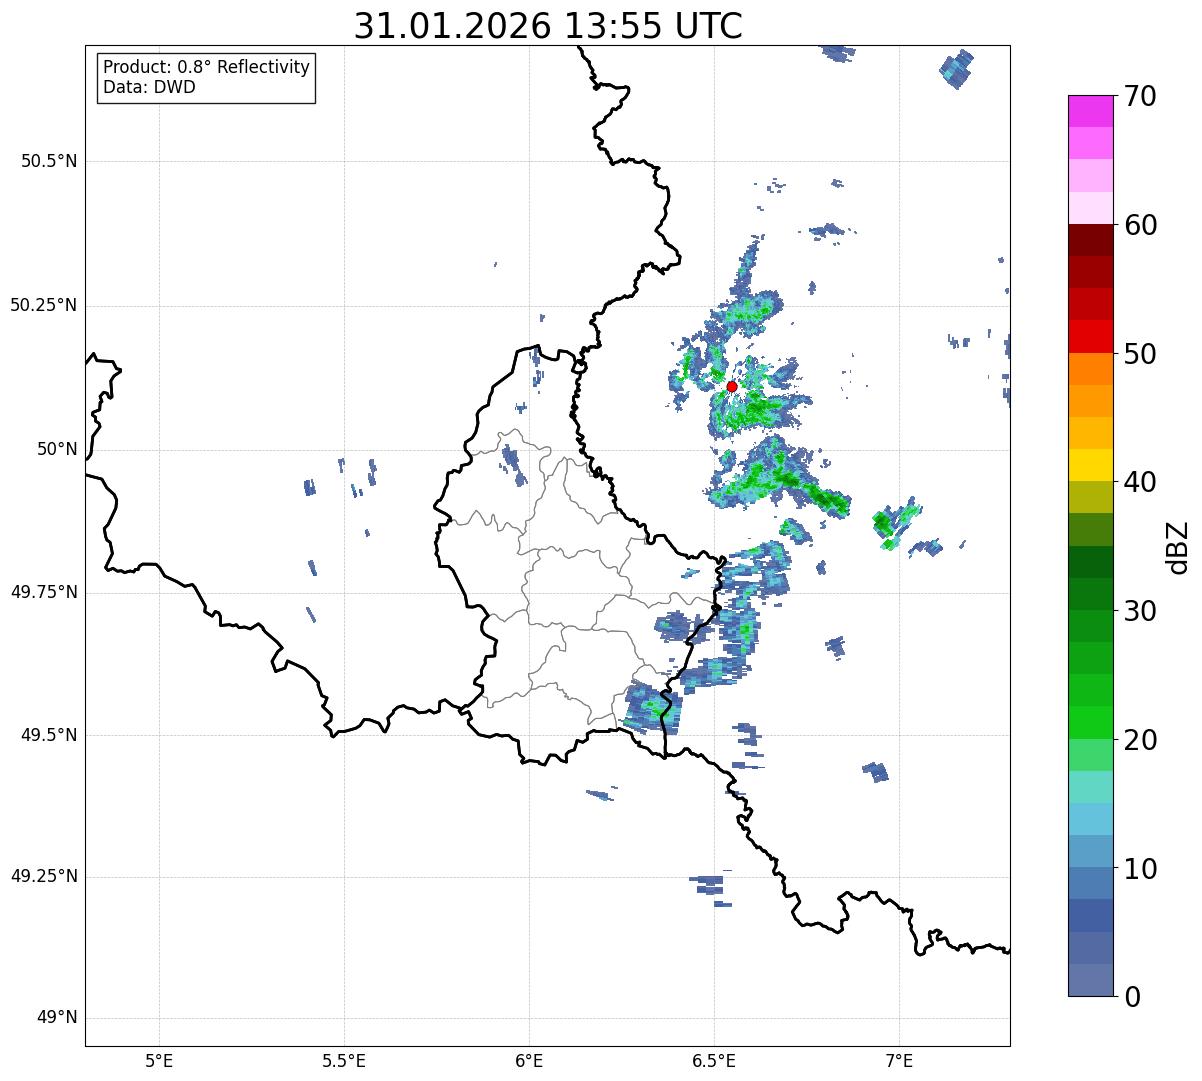The height and width of the screenshot is (1081, 1202).
Task: Click the Data: DWD label
Action: [x=149, y=87]
